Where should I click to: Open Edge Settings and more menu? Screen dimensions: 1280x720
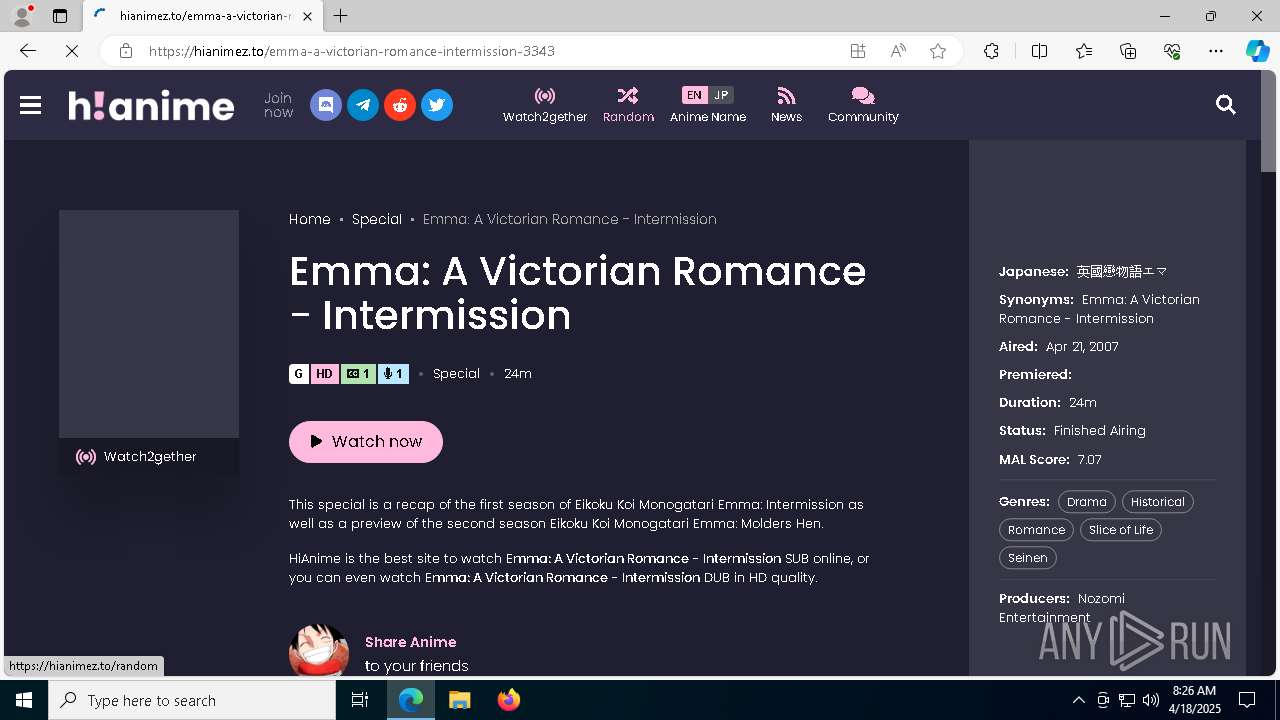click(1216, 51)
